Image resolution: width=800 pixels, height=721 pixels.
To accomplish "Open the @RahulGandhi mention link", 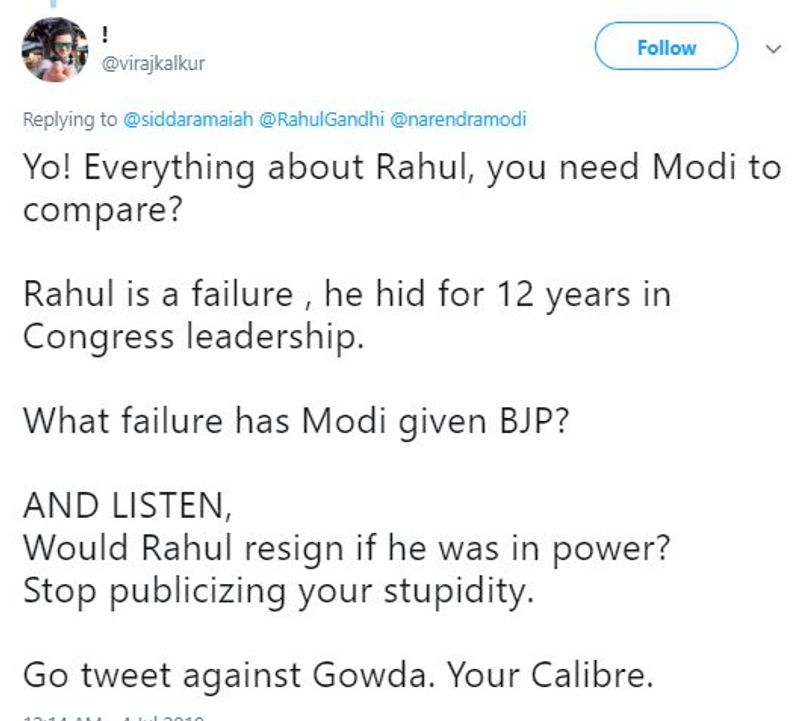I will pyautogui.click(x=321, y=119).
